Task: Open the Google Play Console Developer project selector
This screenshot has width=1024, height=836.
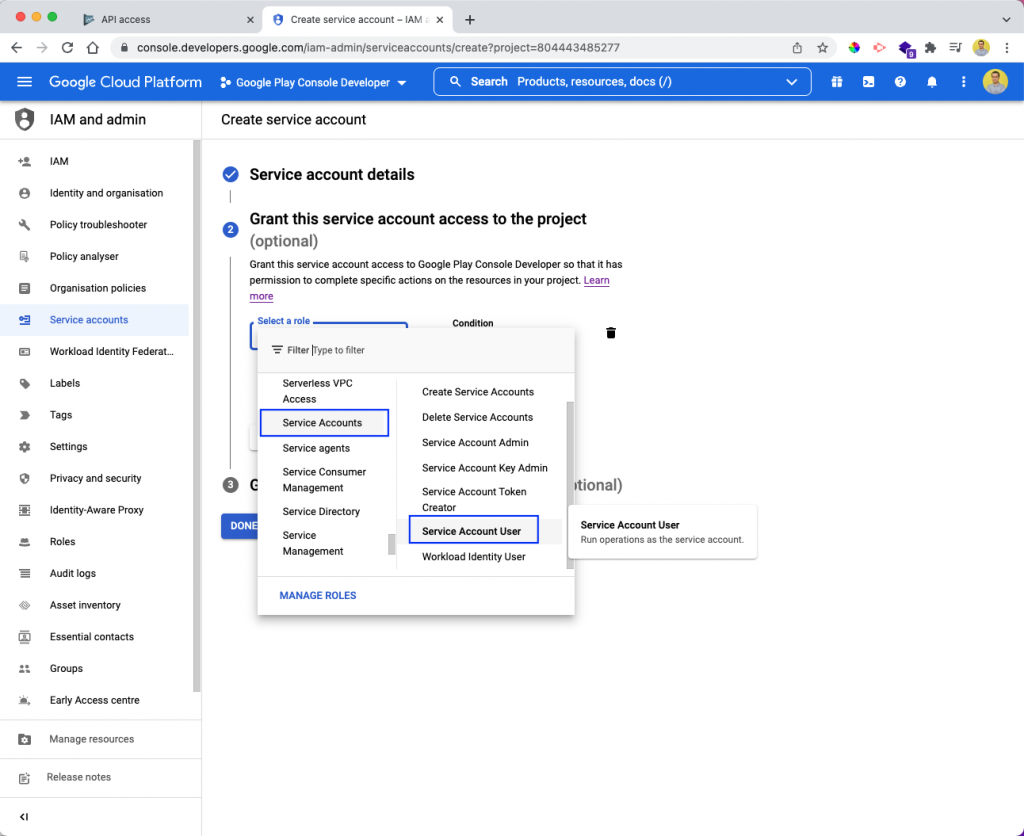Action: [x=313, y=82]
